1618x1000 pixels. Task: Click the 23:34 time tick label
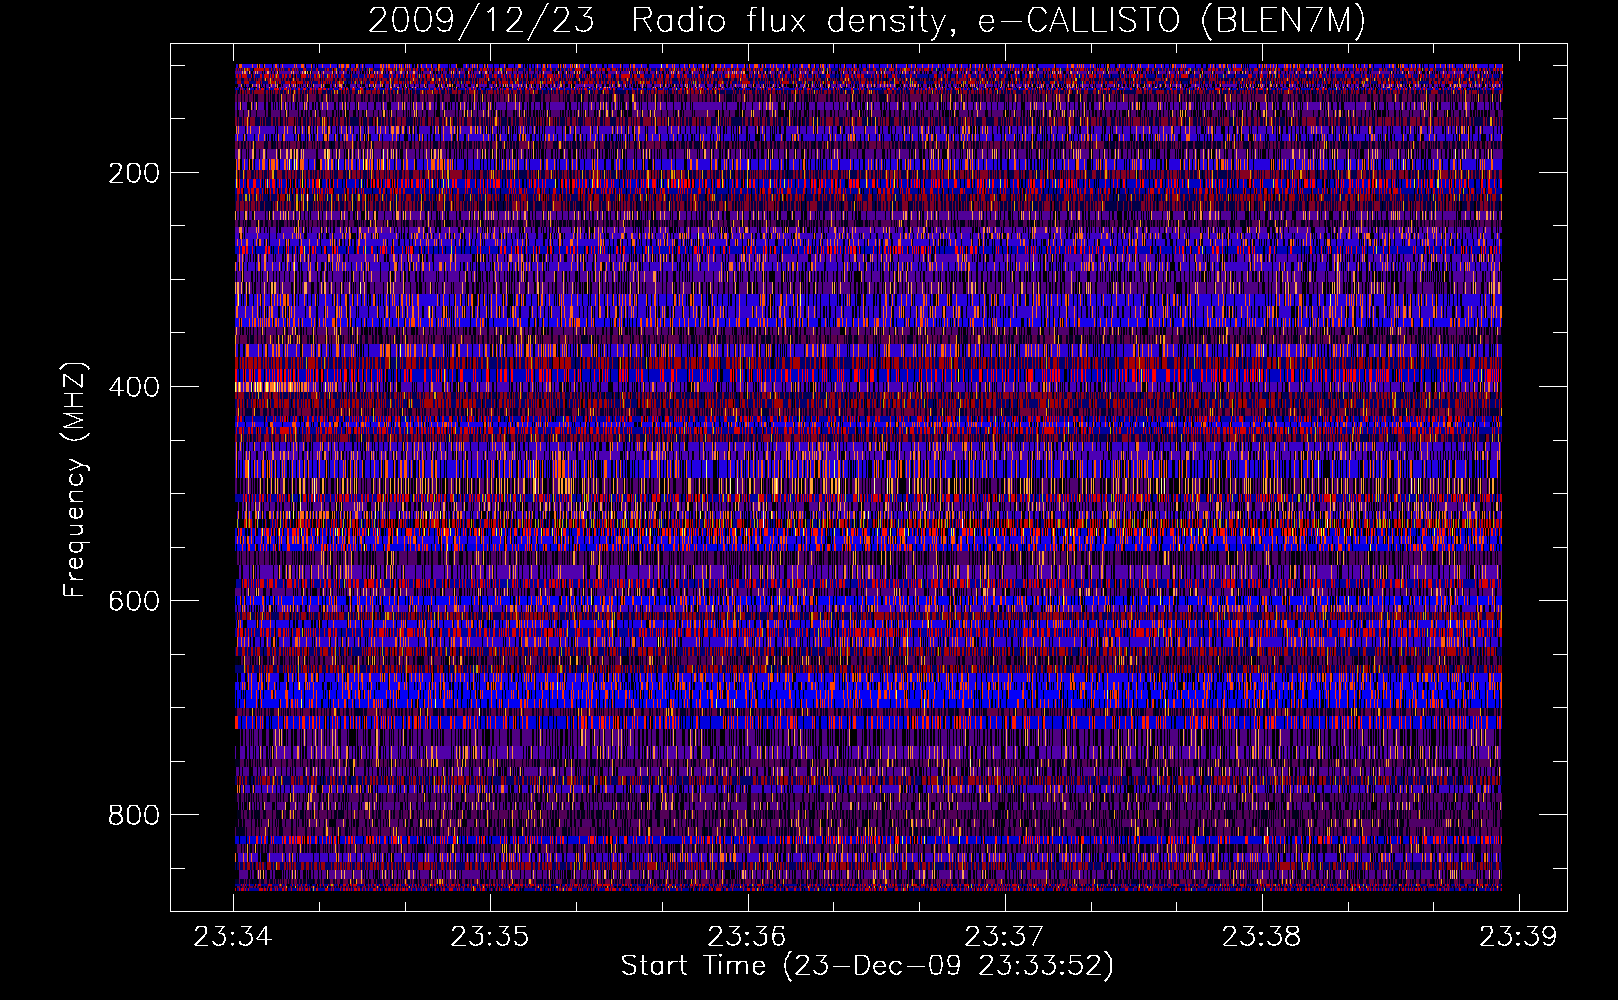tap(233, 937)
